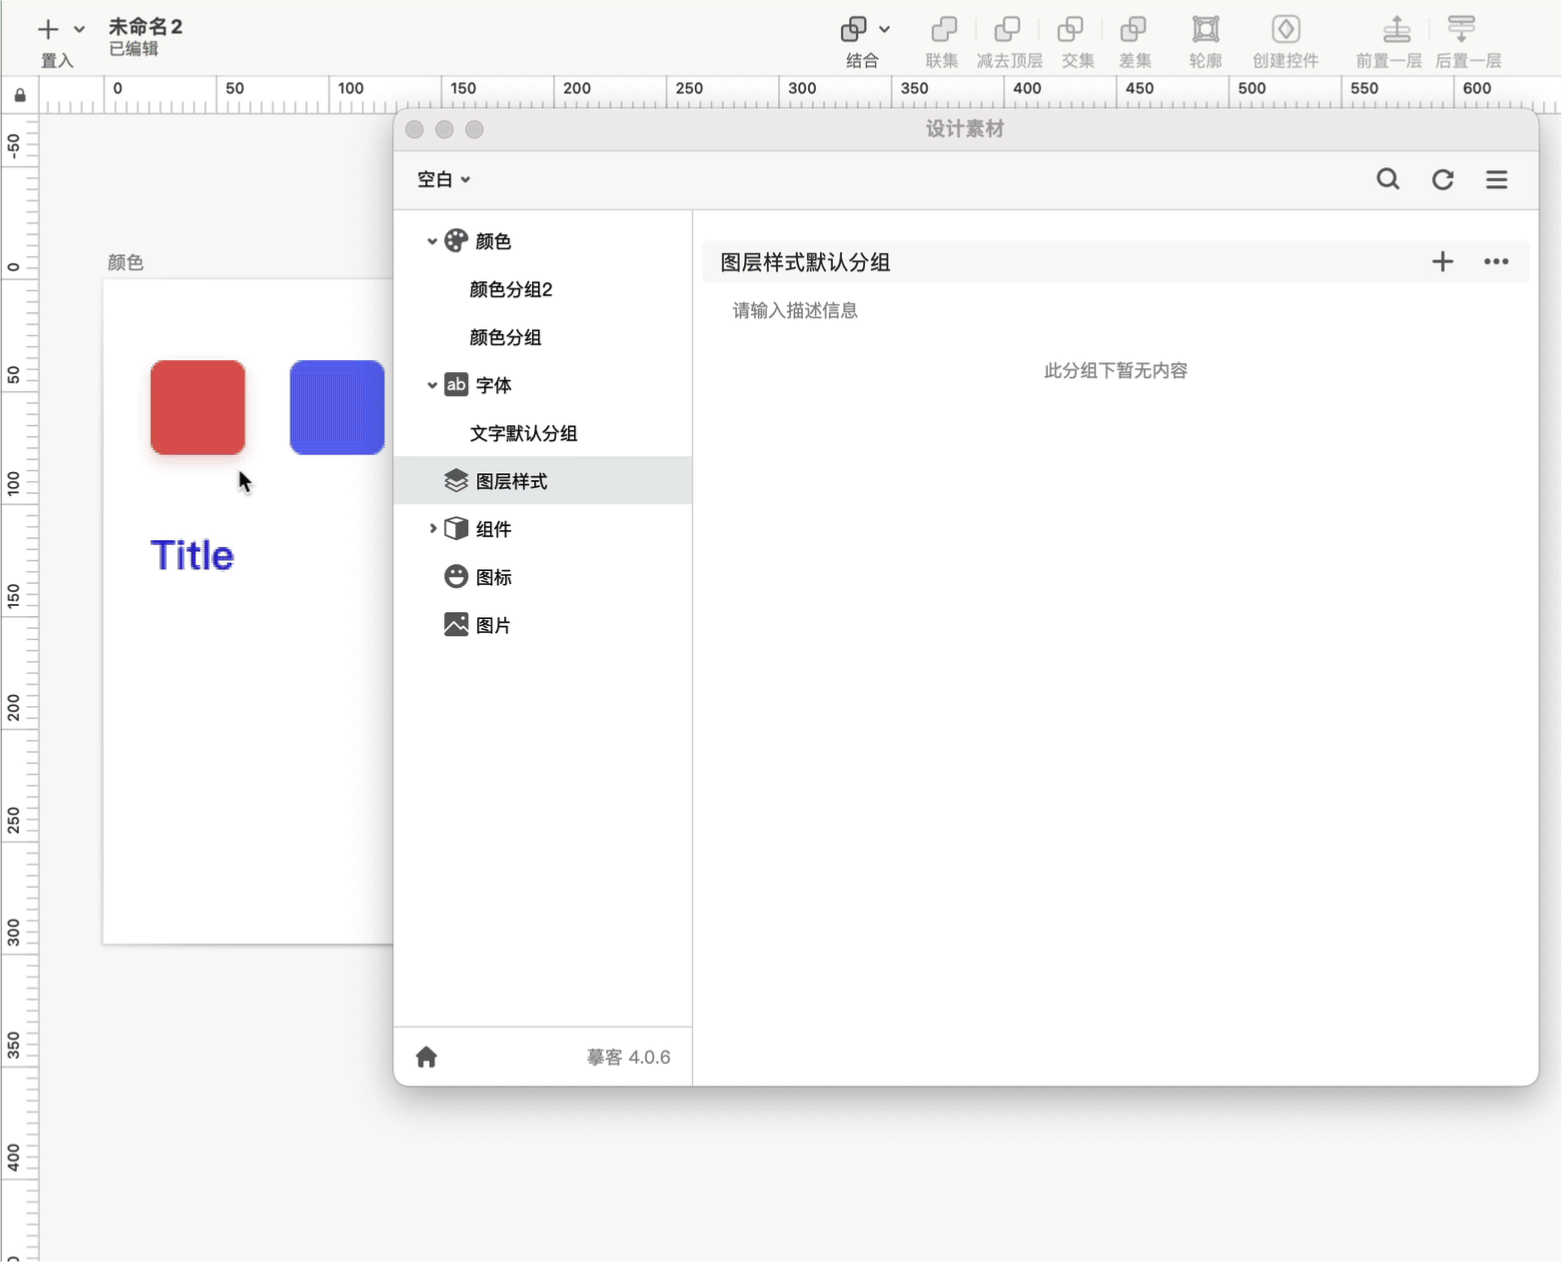Open the 结合 combine dropdown arrow
This screenshot has height=1262, width=1562.
(x=884, y=30)
